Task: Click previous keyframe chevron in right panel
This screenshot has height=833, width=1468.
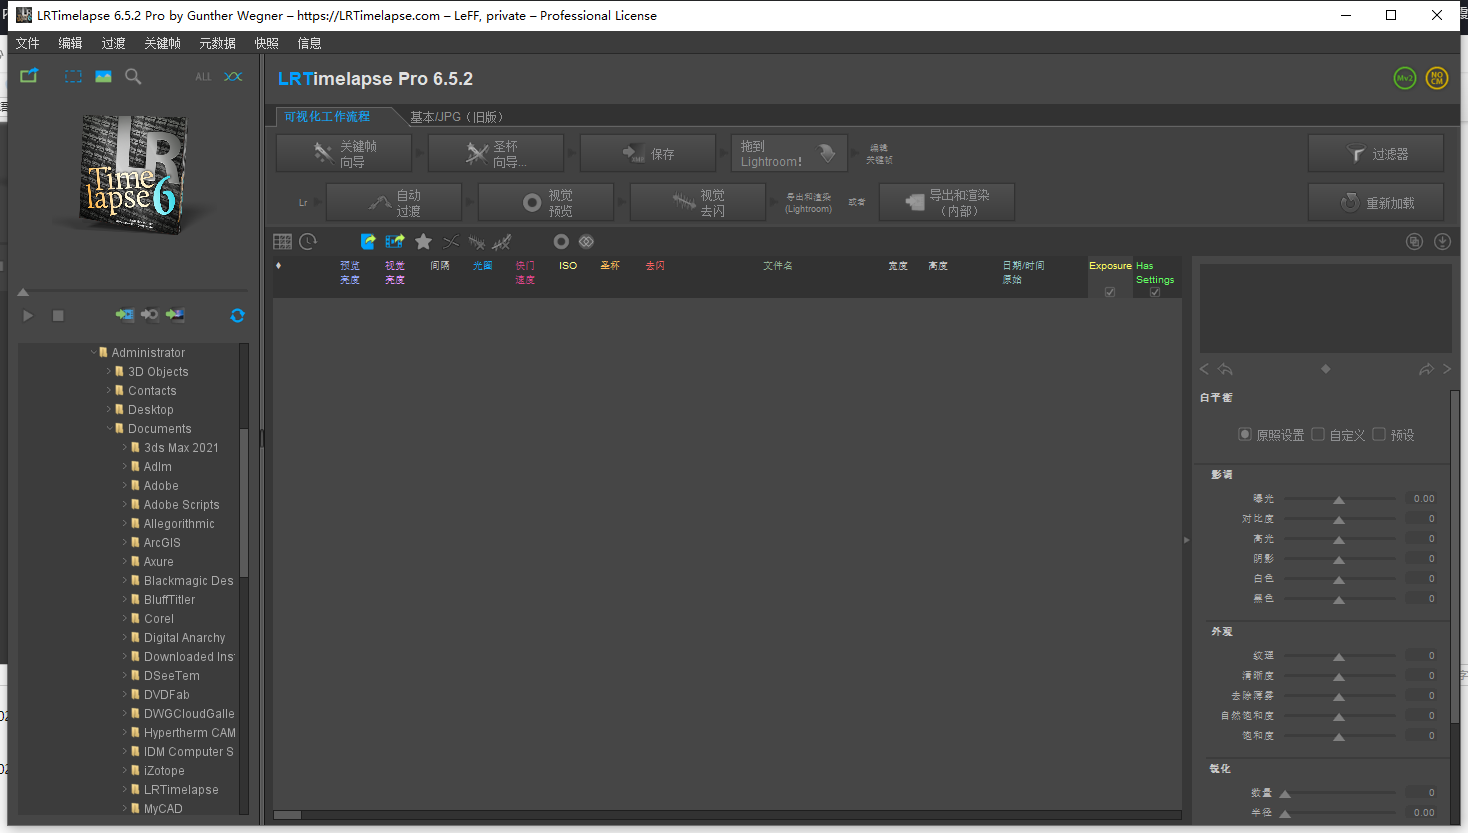Action: (1204, 369)
